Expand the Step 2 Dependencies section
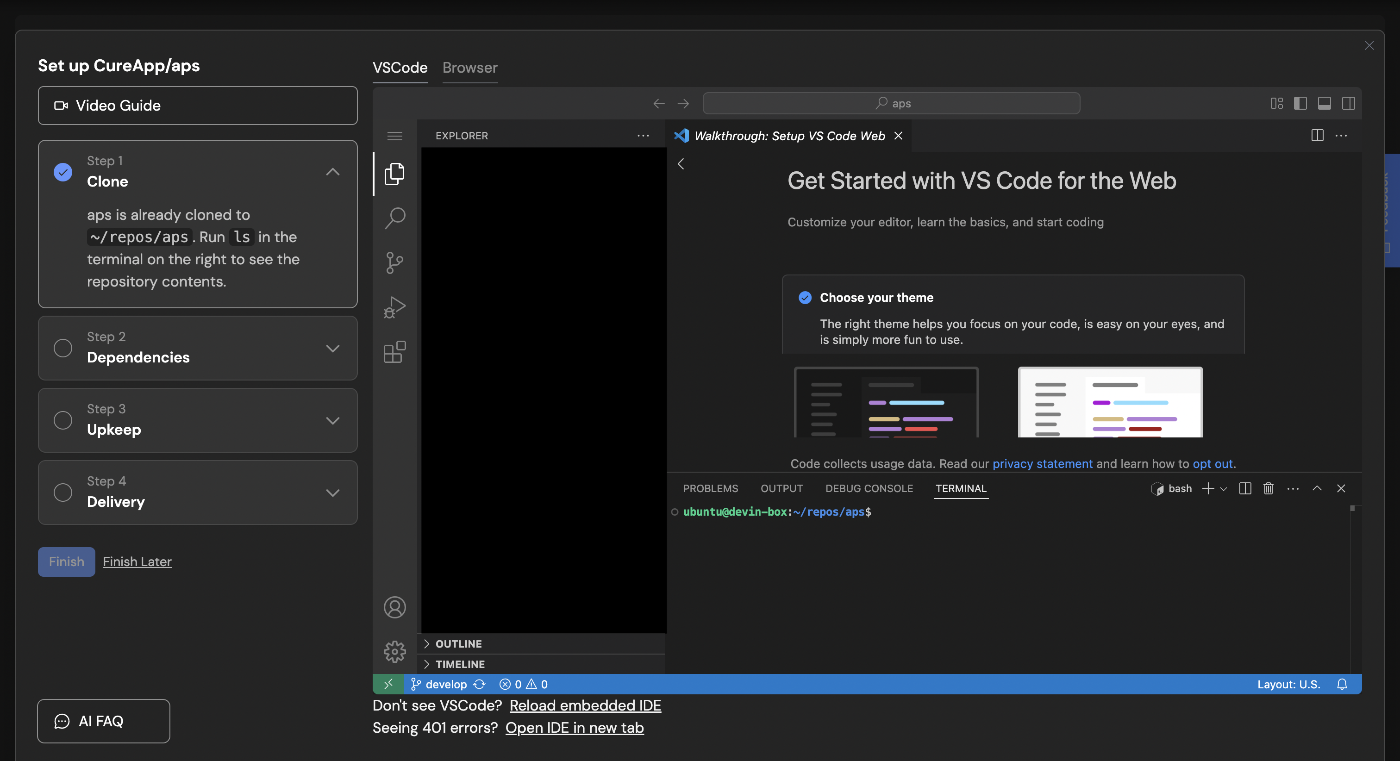 pyautogui.click(x=333, y=348)
